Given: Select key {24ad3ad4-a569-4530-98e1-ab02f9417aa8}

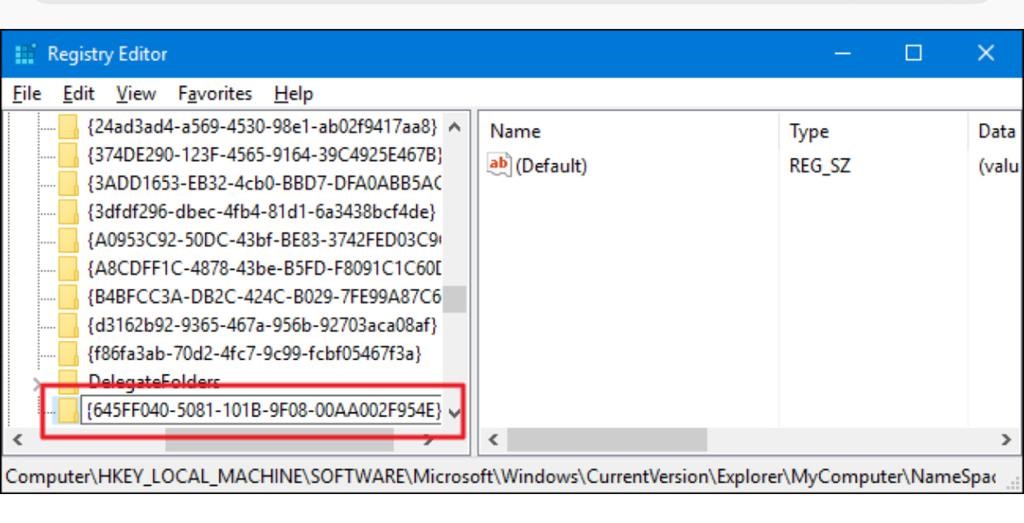Looking at the screenshot, I should point(261,126).
